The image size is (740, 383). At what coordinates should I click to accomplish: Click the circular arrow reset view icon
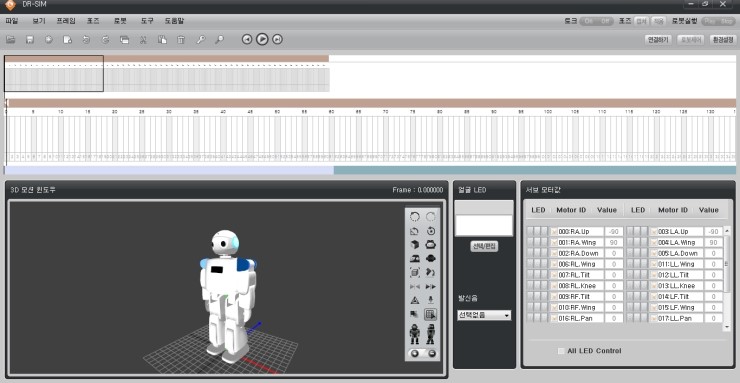pos(430,231)
